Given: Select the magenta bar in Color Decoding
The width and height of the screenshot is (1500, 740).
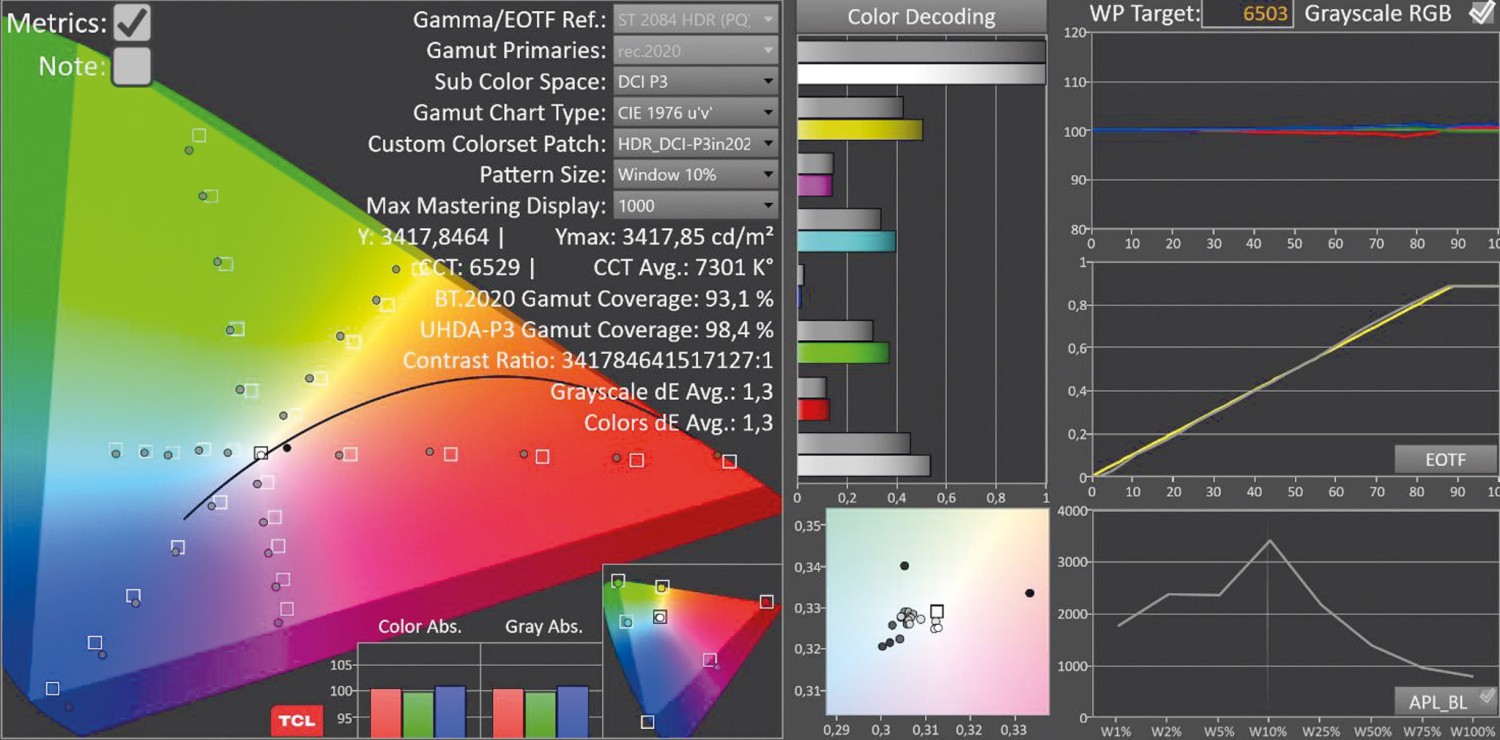Looking at the screenshot, I should [x=815, y=186].
